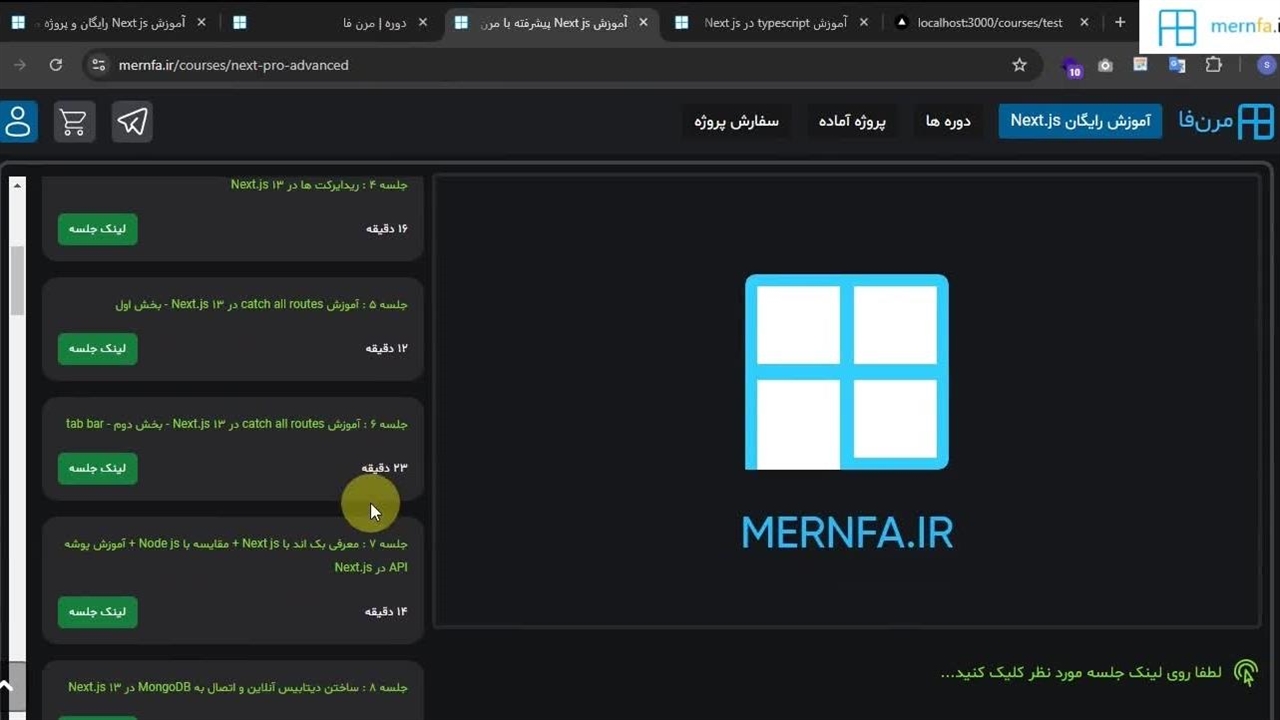
Task: Open session 5 link (catch all routes بخش اول)
Action: point(97,348)
